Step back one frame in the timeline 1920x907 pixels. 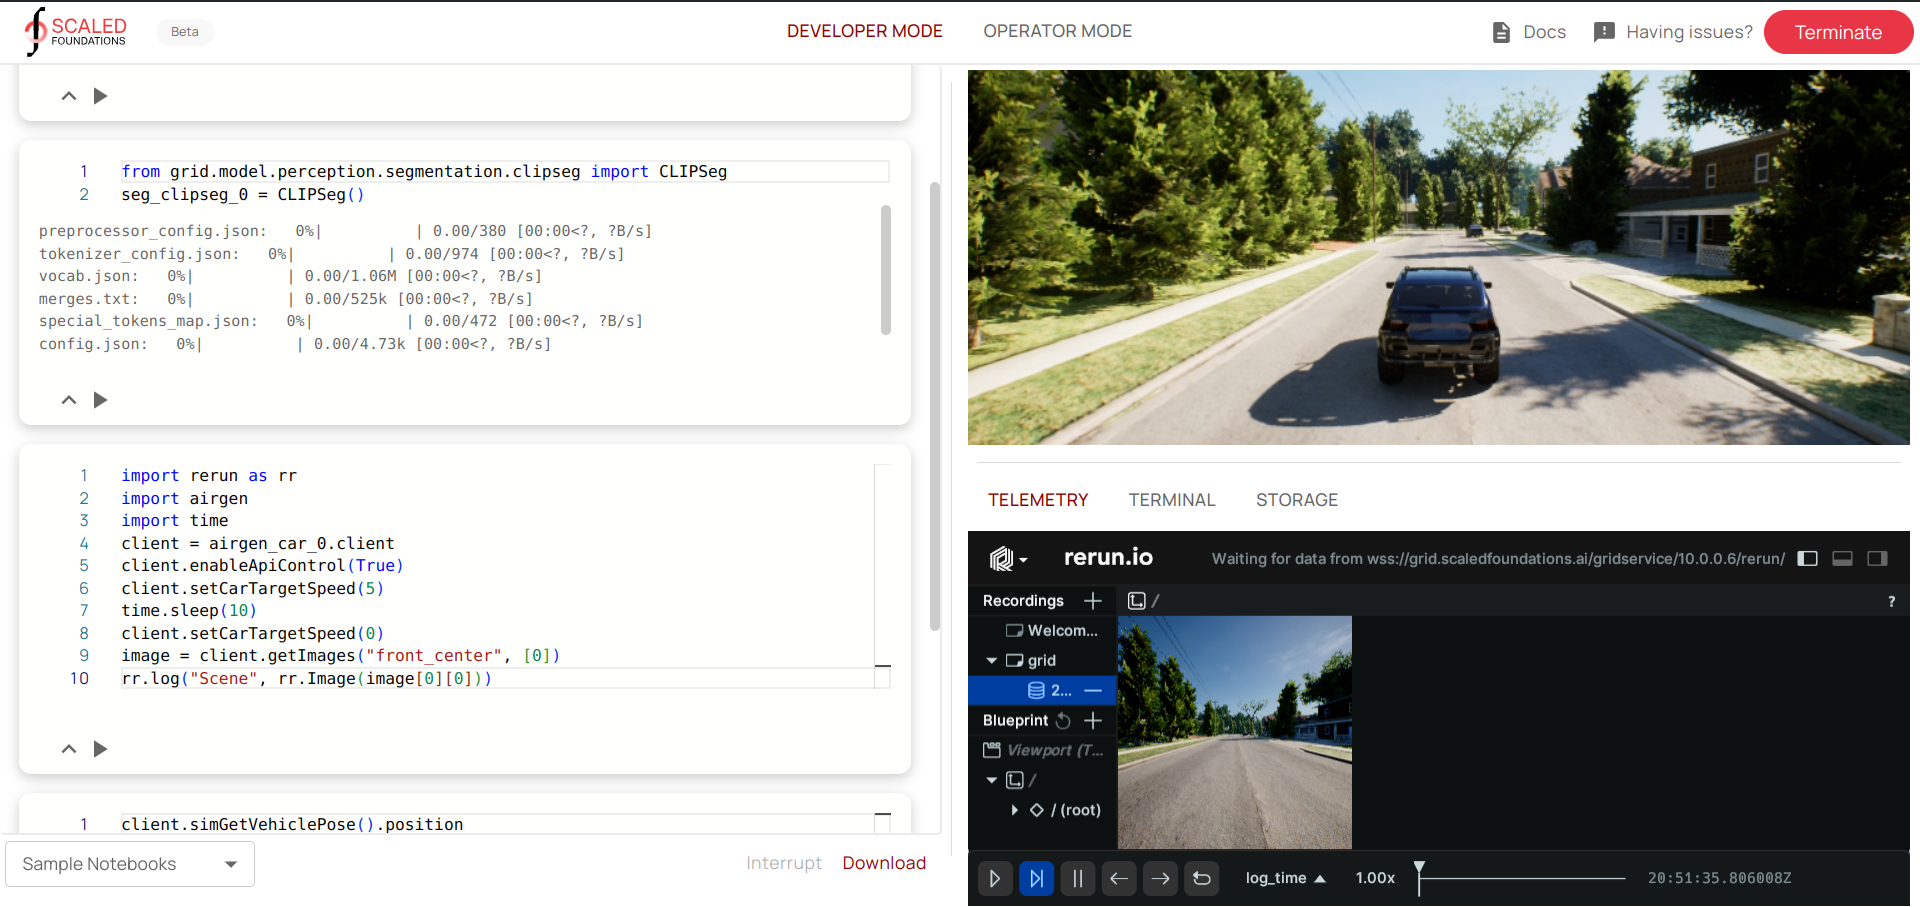(x=1119, y=878)
